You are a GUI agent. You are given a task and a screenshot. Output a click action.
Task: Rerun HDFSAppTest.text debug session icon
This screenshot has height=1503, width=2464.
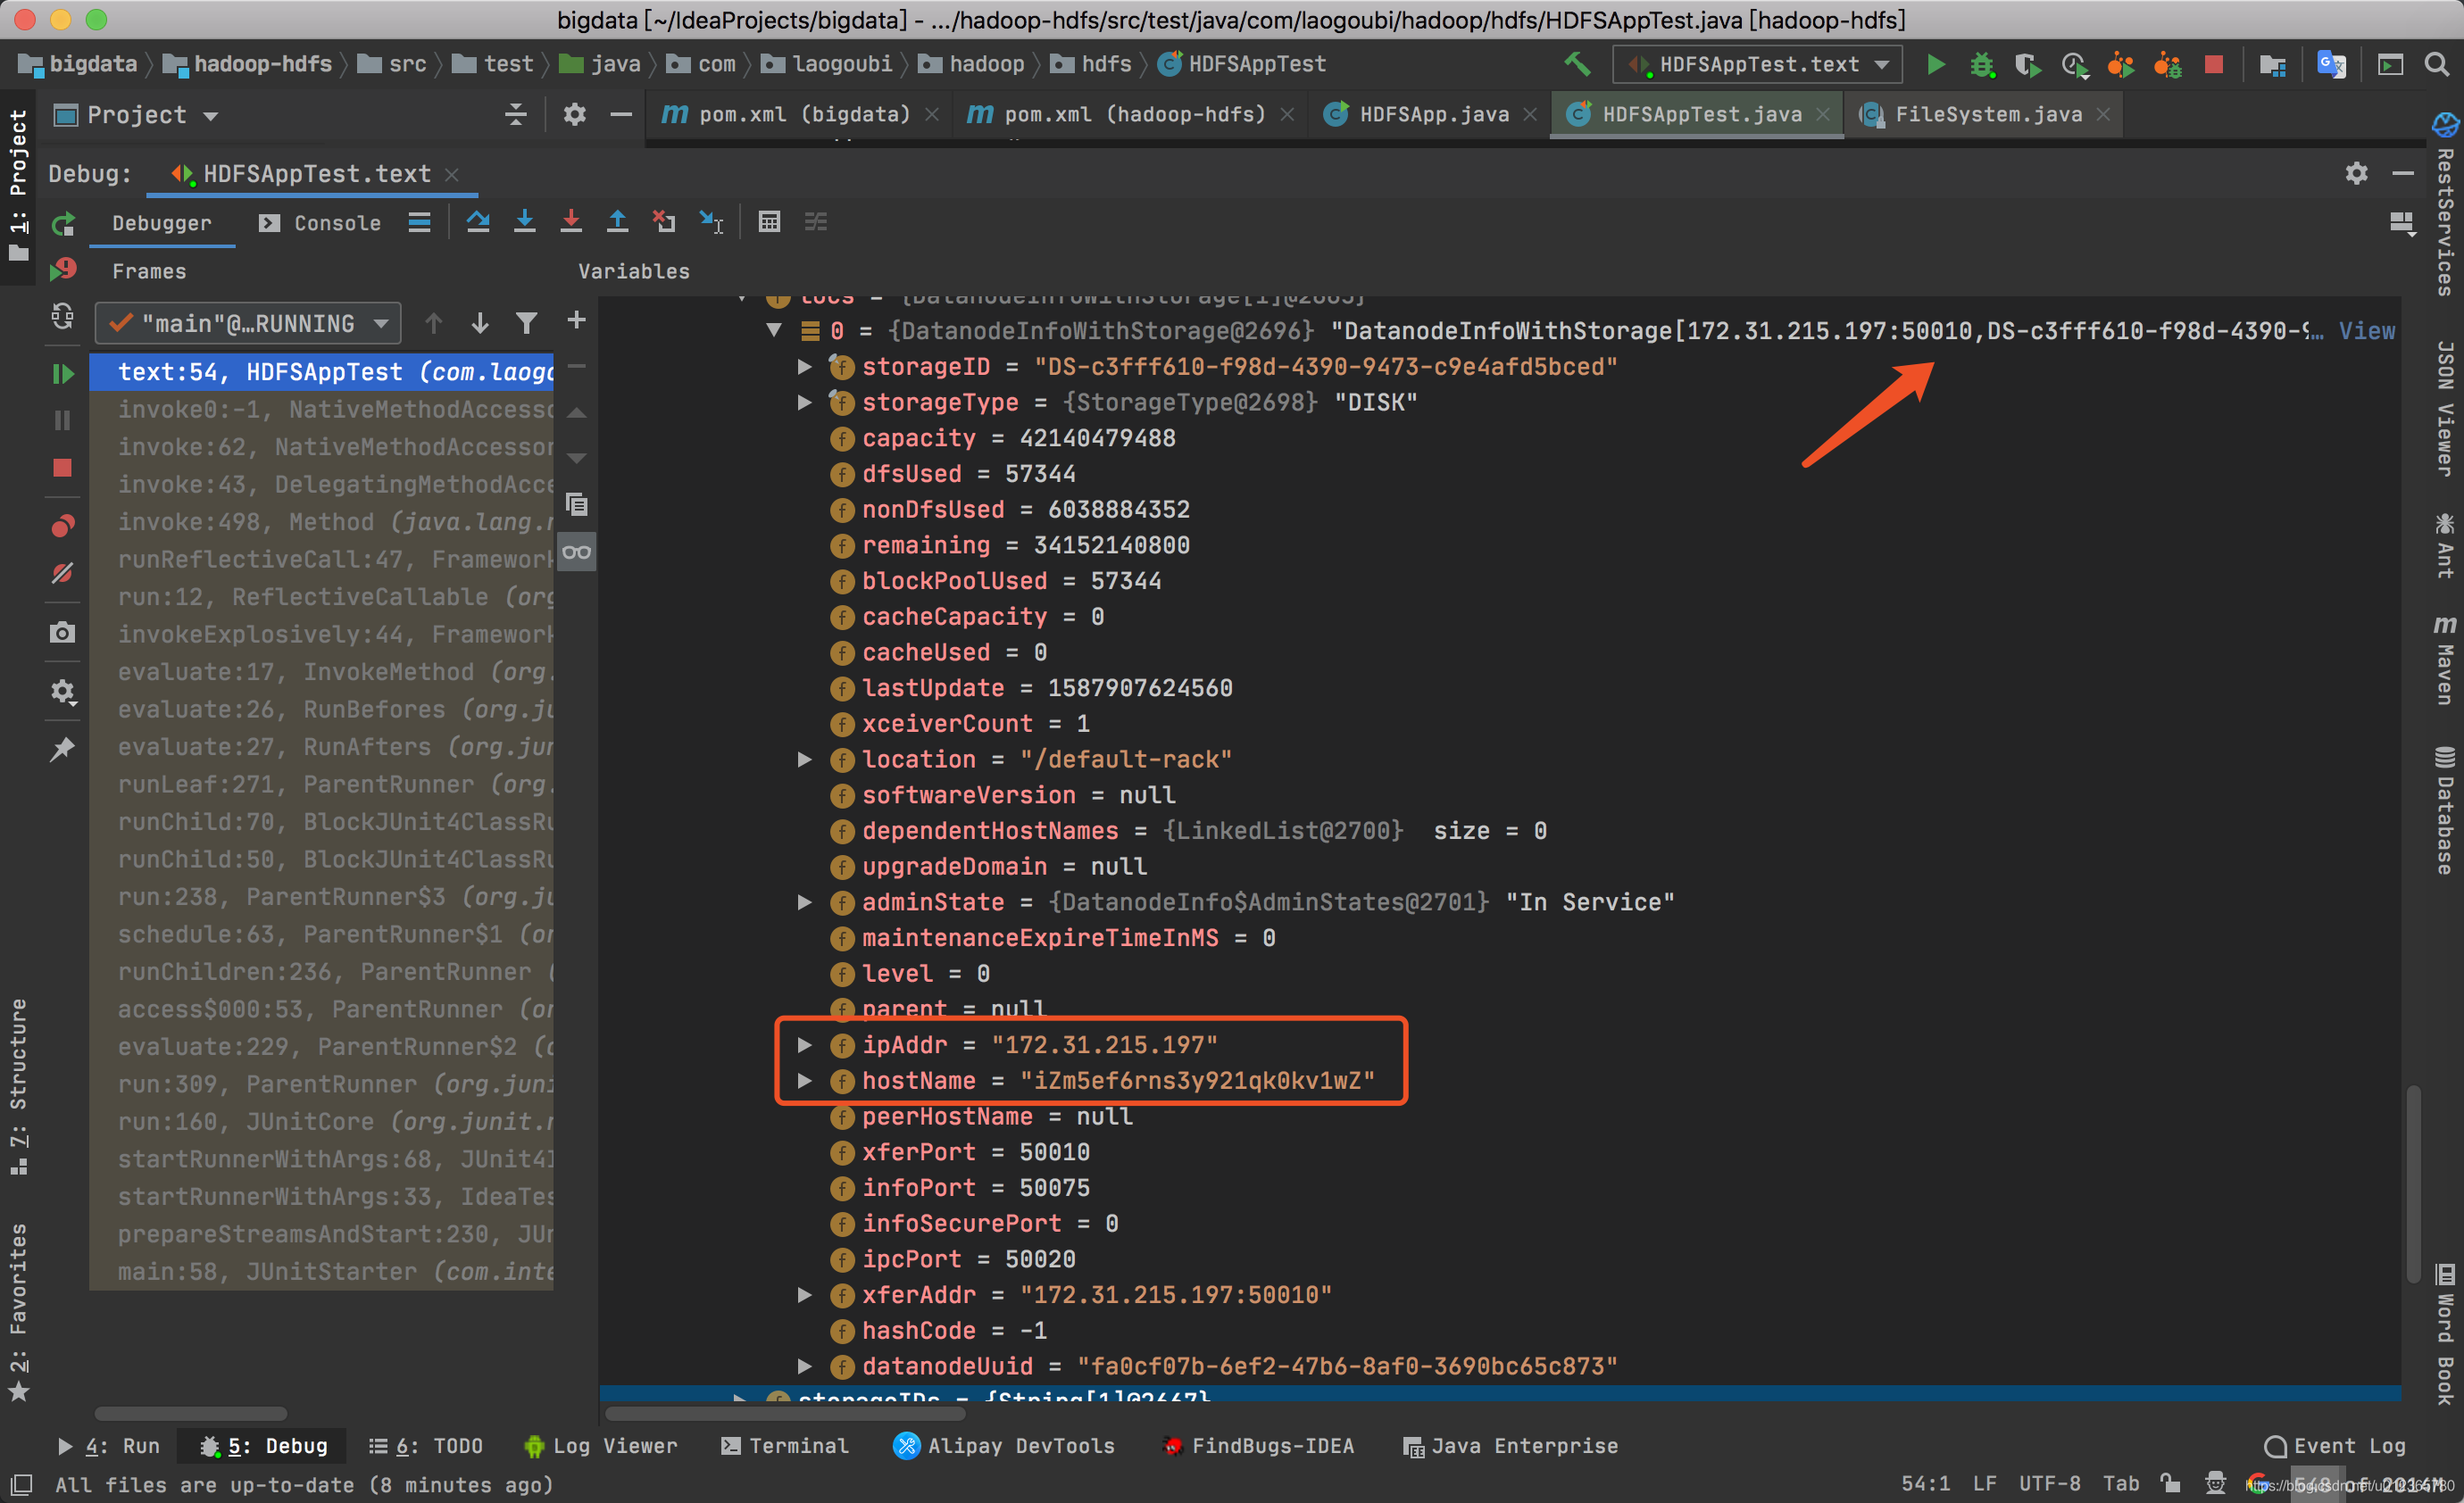pos(63,223)
